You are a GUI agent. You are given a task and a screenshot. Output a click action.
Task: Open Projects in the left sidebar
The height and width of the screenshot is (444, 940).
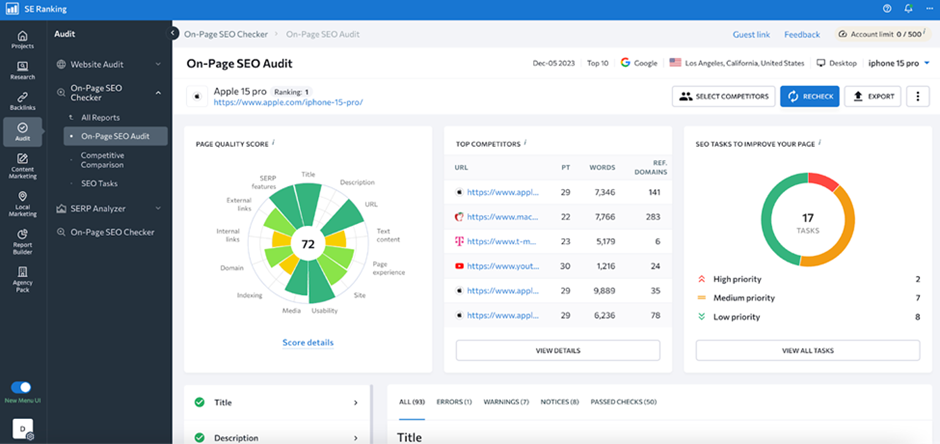click(x=22, y=39)
